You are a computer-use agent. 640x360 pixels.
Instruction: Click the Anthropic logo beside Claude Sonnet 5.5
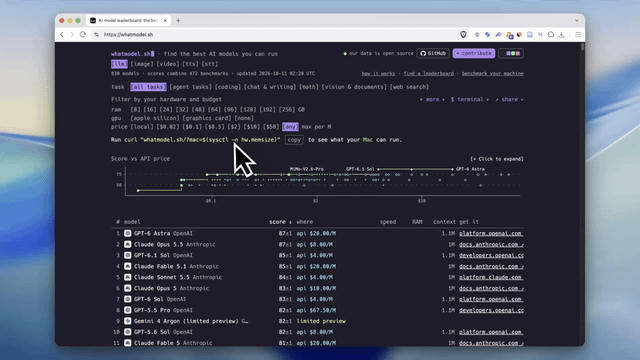point(127,277)
